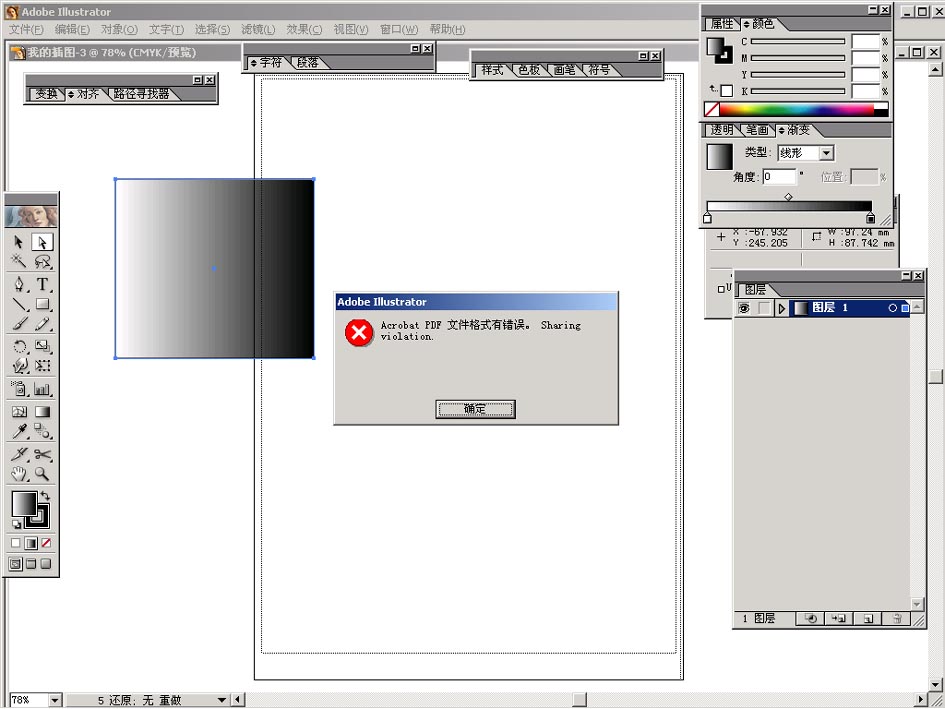Set paint mode to None
Image resolution: width=945 pixels, height=709 pixels.
click(x=46, y=543)
